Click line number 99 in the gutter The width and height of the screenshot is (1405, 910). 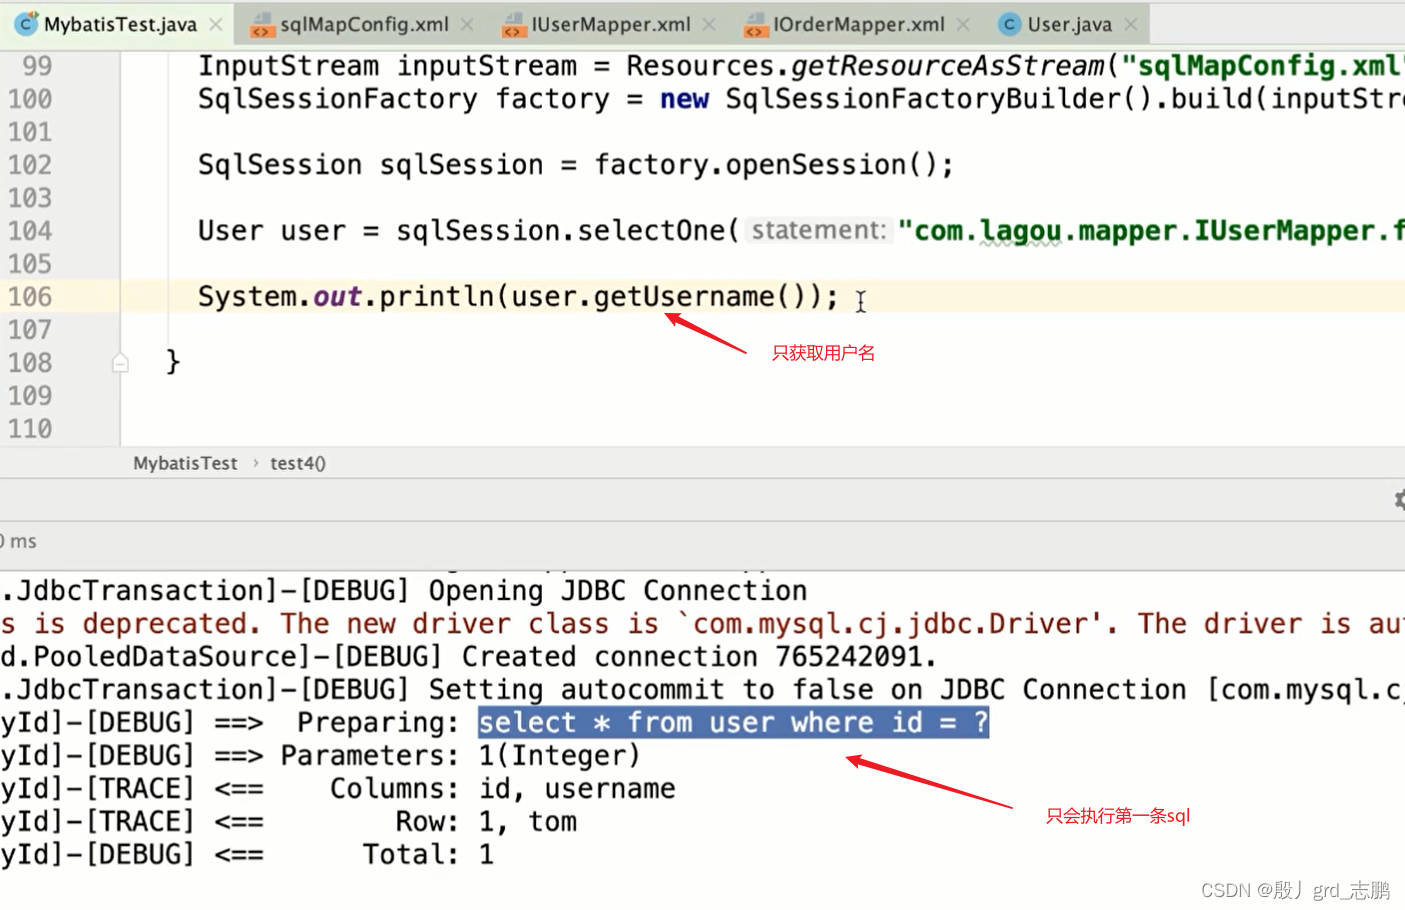click(x=37, y=66)
